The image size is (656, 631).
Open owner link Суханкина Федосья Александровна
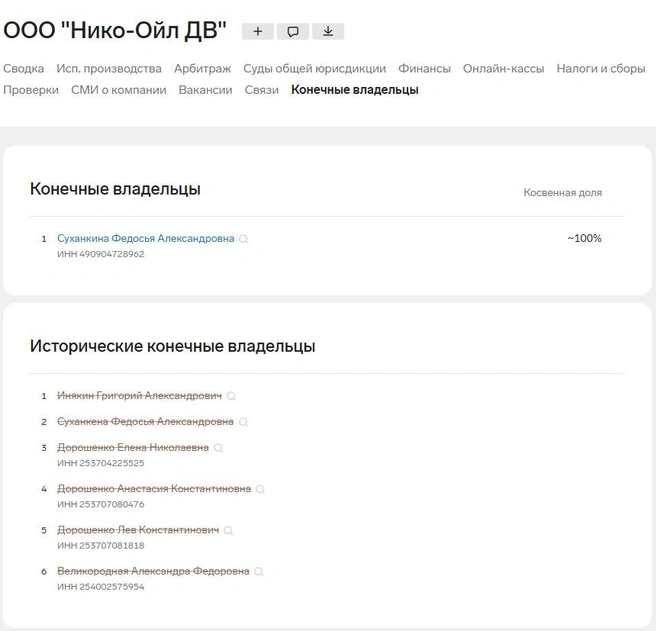tap(146, 239)
